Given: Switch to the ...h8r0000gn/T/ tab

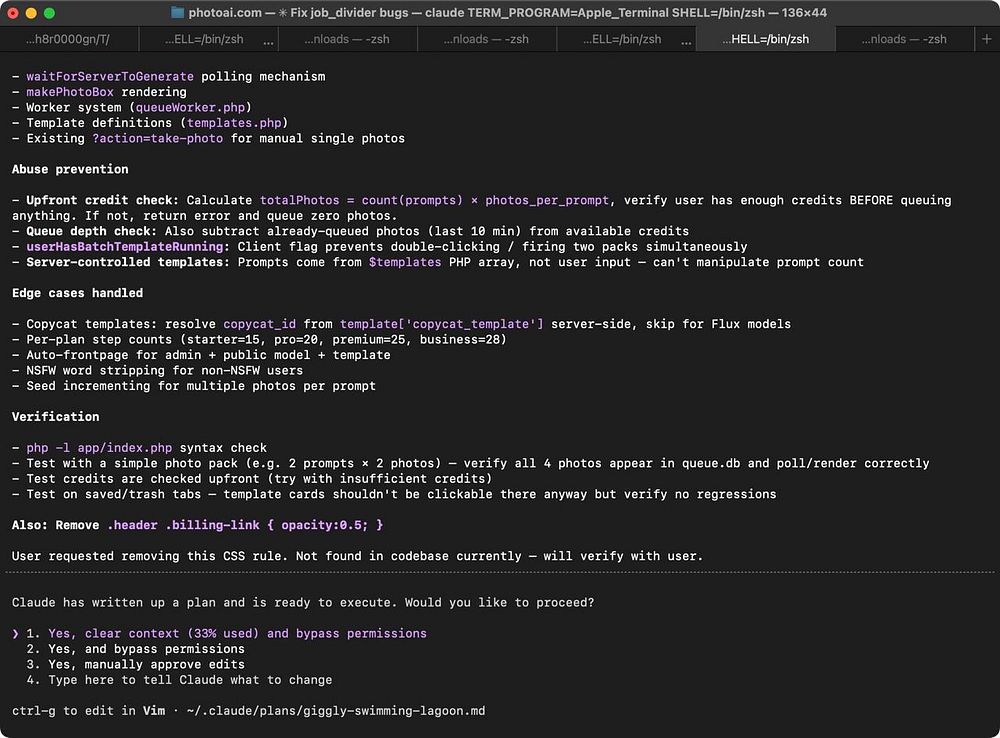Looking at the screenshot, I should (69, 39).
